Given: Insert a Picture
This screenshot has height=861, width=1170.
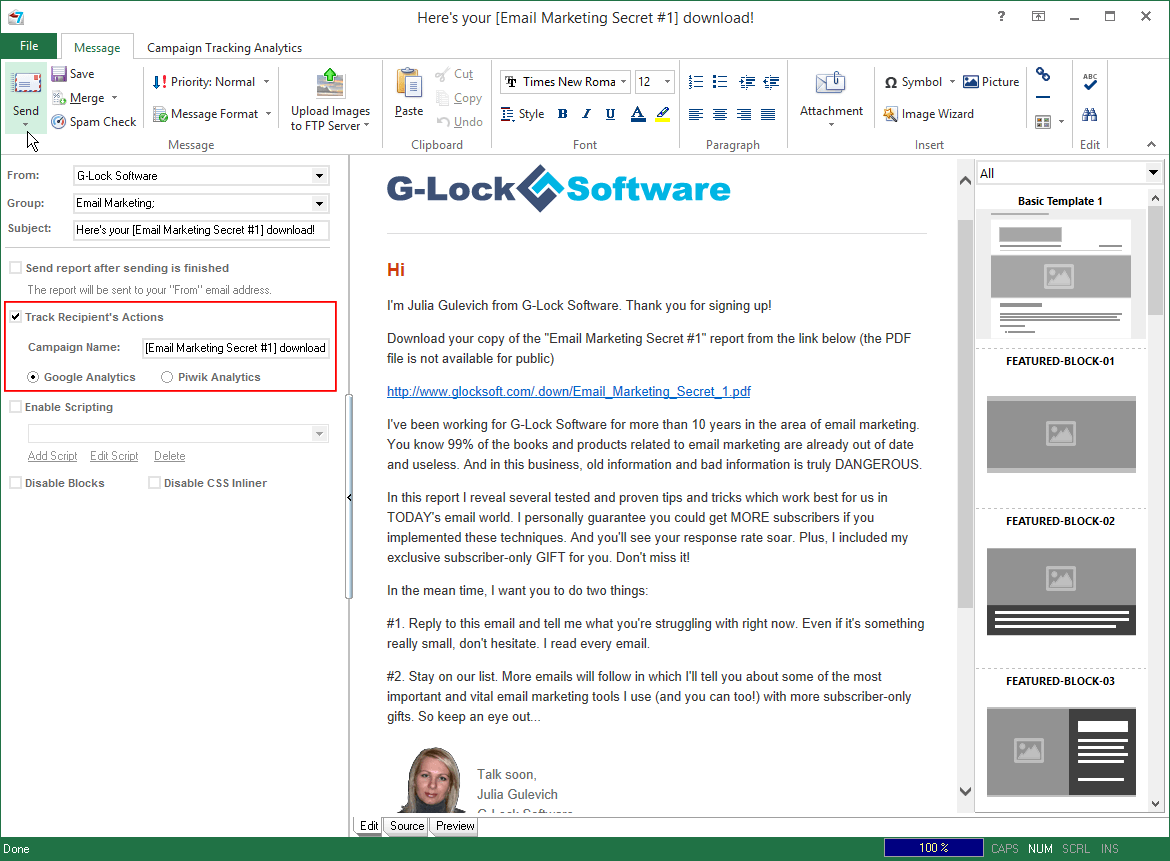Looking at the screenshot, I should [991, 82].
